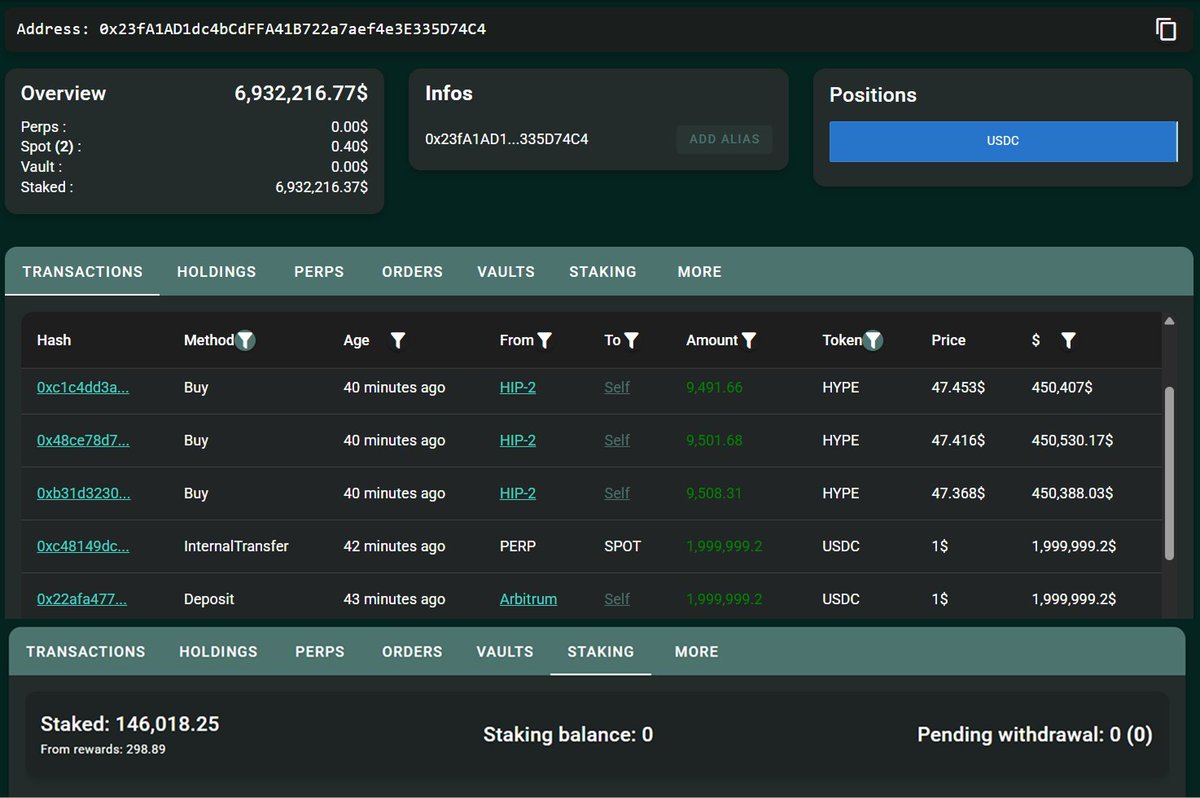Open the Method column filter
Viewport: 1200px width, 798px height.
coord(245,340)
